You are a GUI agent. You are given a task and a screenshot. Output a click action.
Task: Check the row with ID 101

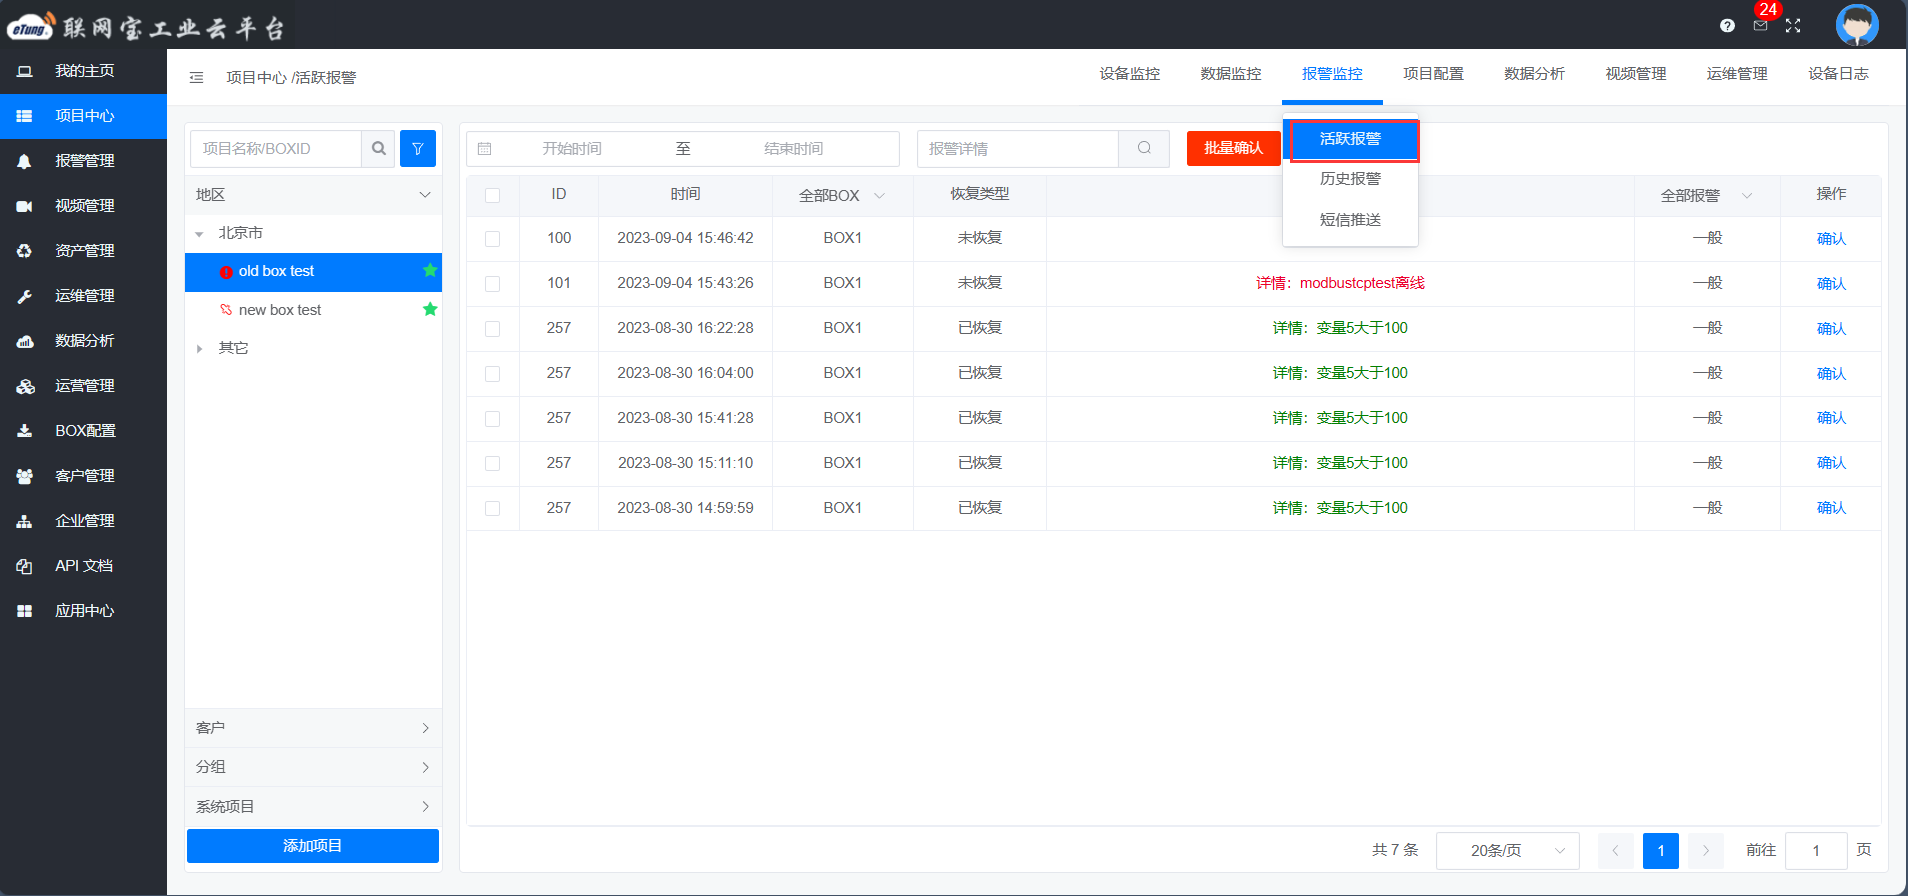pyautogui.click(x=492, y=284)
